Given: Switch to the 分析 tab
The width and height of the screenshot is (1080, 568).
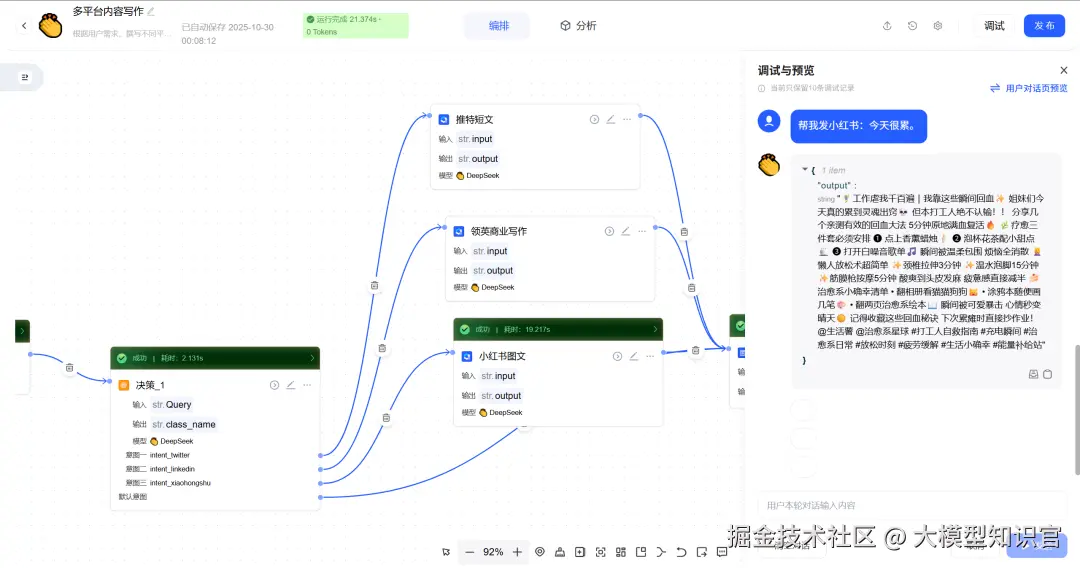Looking at the screenshot, I should click(578, 26).
